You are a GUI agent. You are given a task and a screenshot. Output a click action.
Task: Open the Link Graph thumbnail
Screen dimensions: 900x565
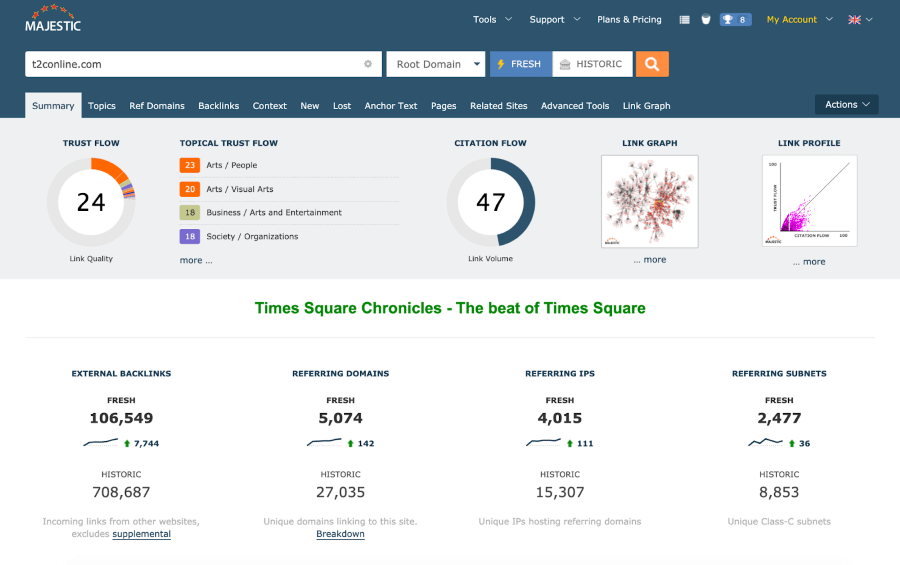pos(649,201)
